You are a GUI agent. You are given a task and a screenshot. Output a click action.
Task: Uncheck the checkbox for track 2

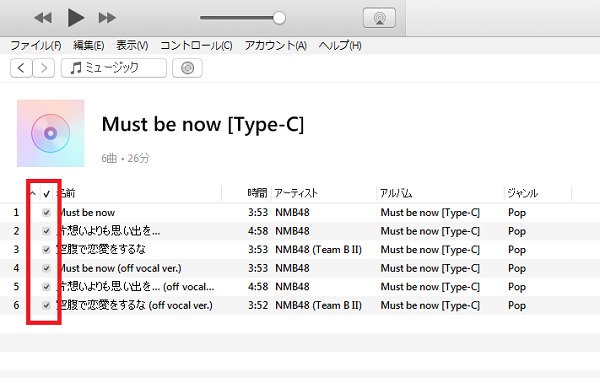point(46,231)
